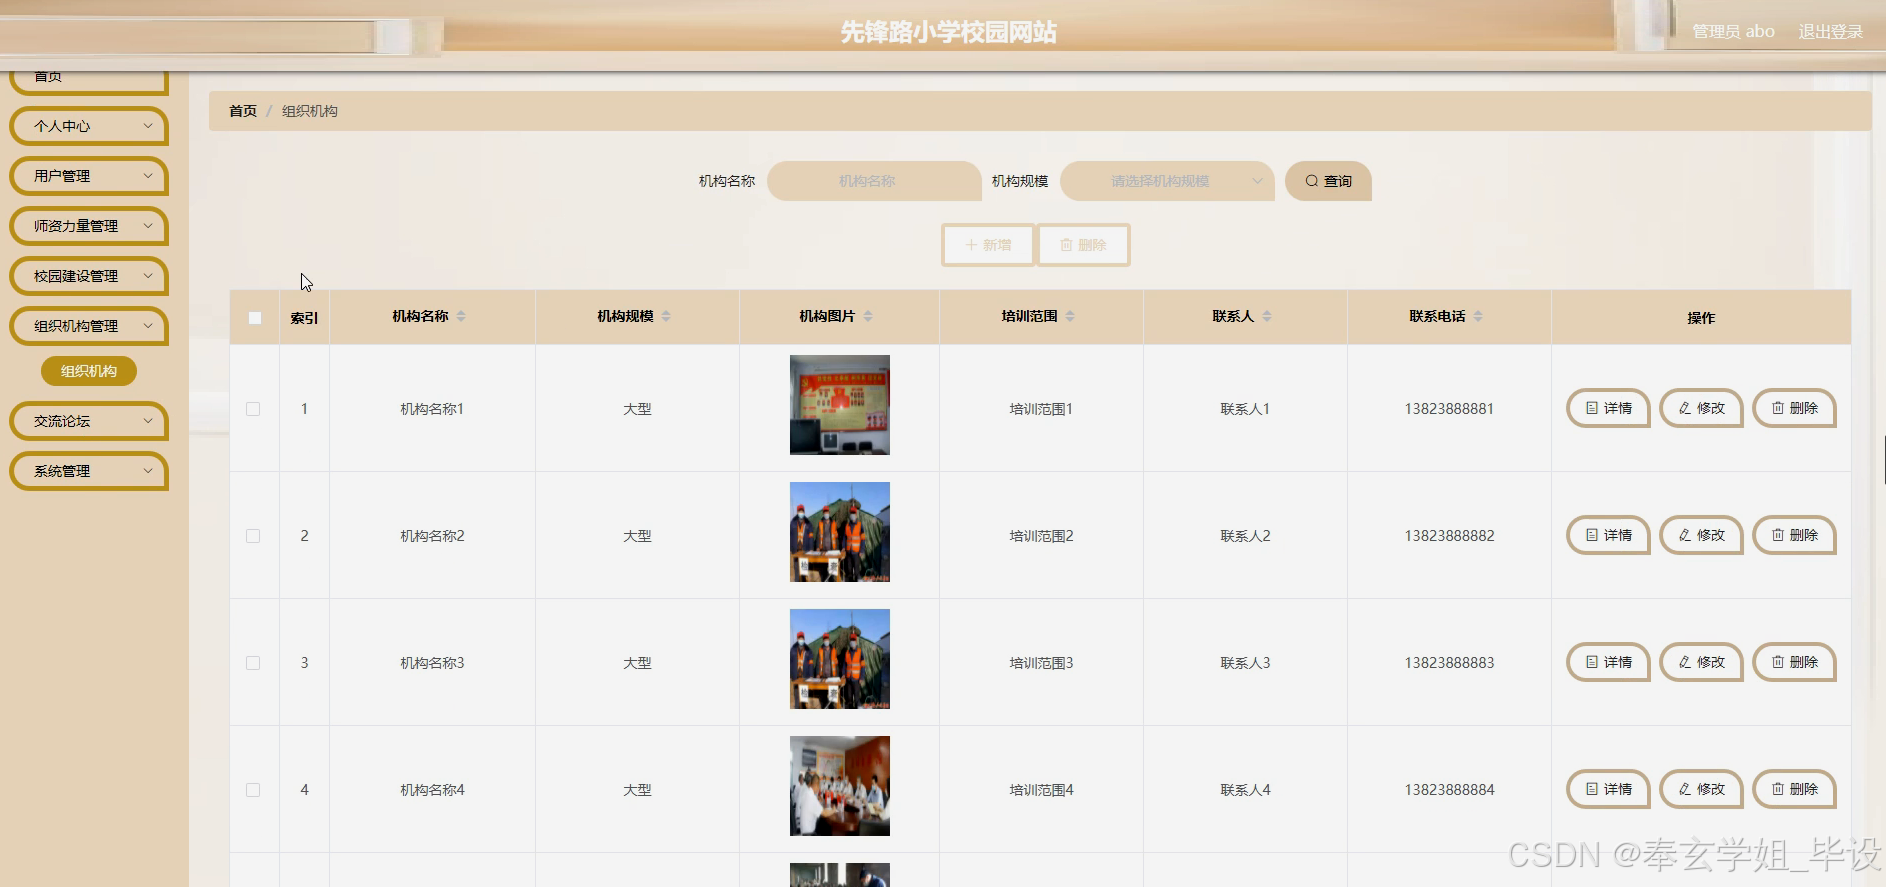This screenshot has width=1886, height=887.
Task: Toggle the select-all checkbox in table header
Action: coord(255,318)
